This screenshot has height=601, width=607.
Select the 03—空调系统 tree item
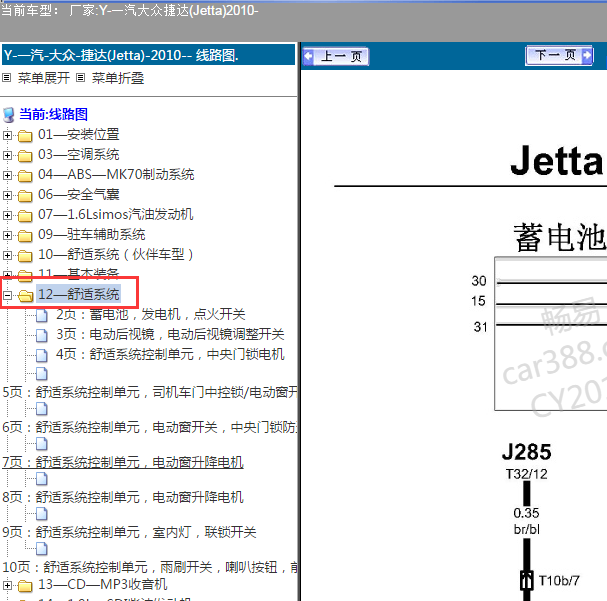click(79, 155)
